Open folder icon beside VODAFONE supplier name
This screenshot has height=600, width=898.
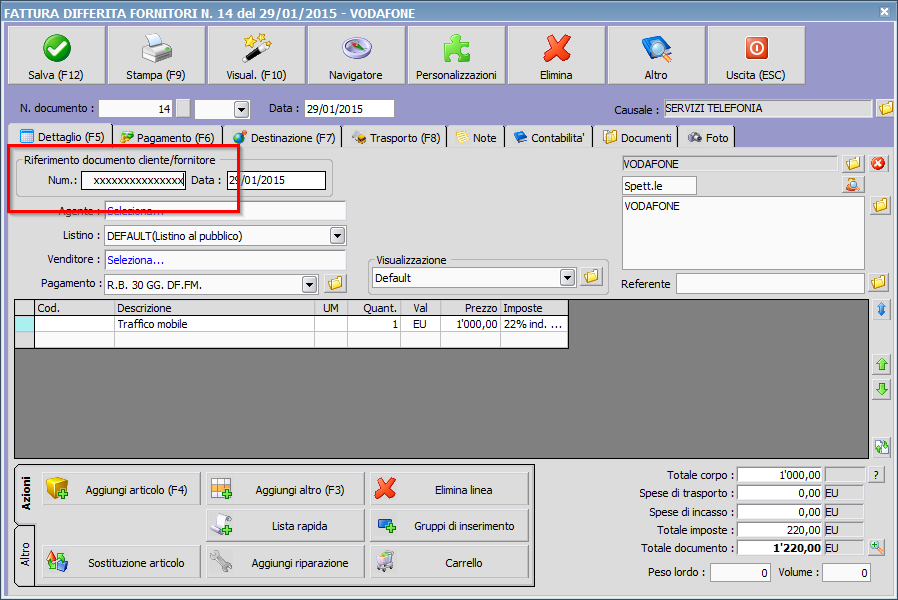tap(853, 164)
